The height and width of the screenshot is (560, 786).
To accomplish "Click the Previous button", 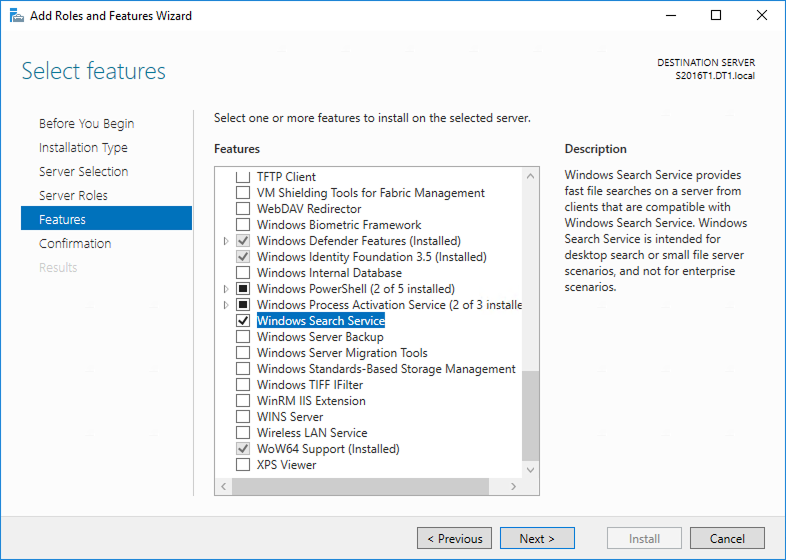I will point(454,538).
